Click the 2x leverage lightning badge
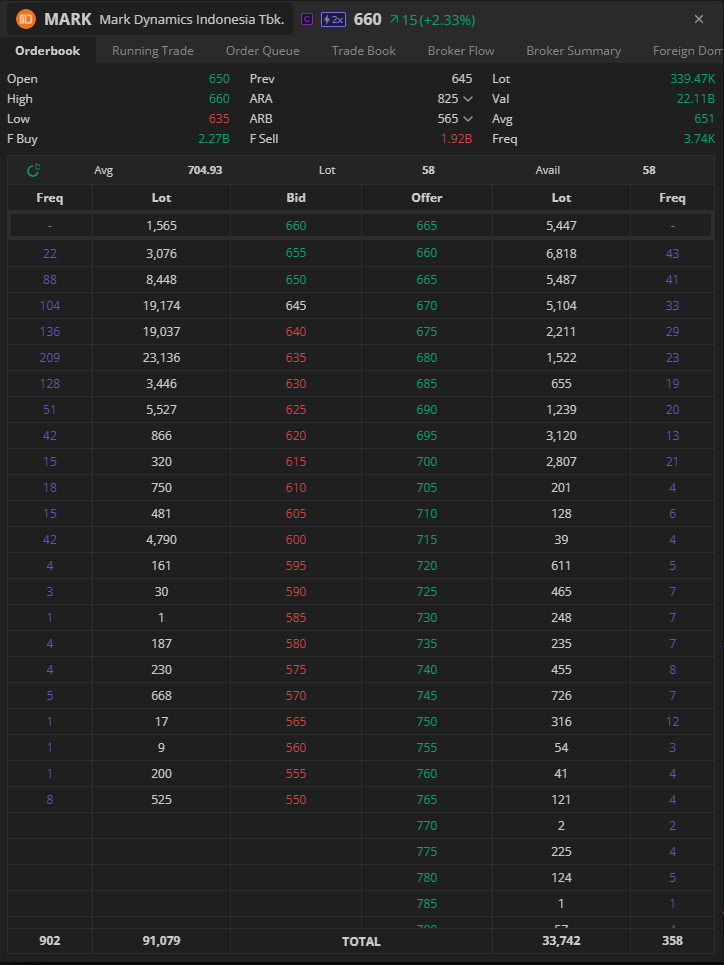Screen dimensions: 724x965 (x=333, y=20)
